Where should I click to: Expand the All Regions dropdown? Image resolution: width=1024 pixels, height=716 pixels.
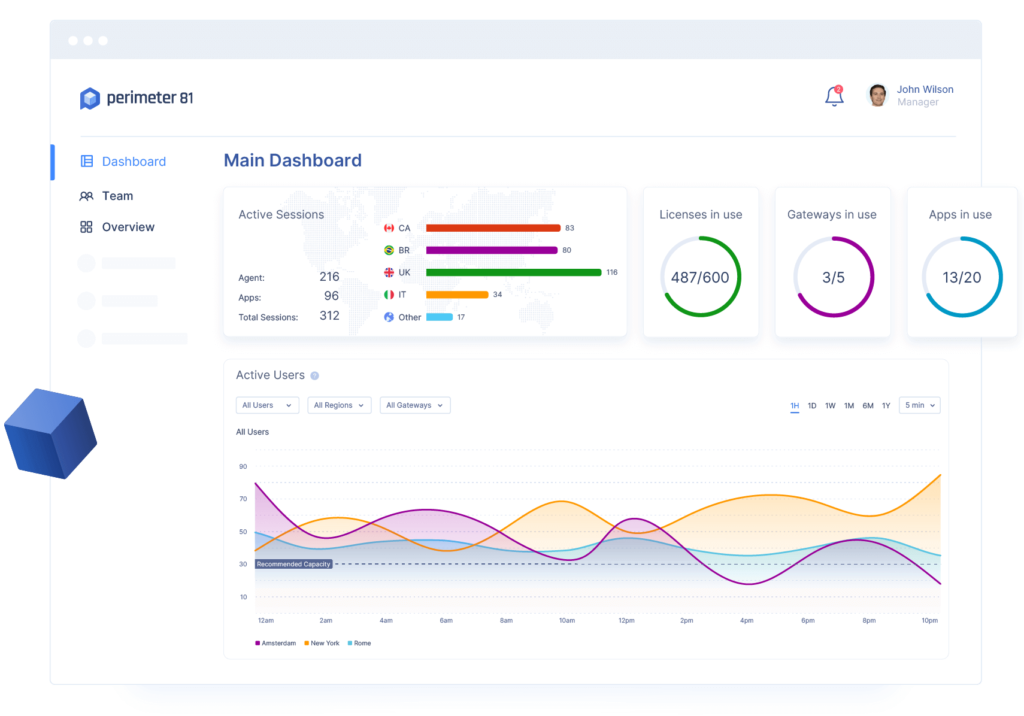point(339,405)
